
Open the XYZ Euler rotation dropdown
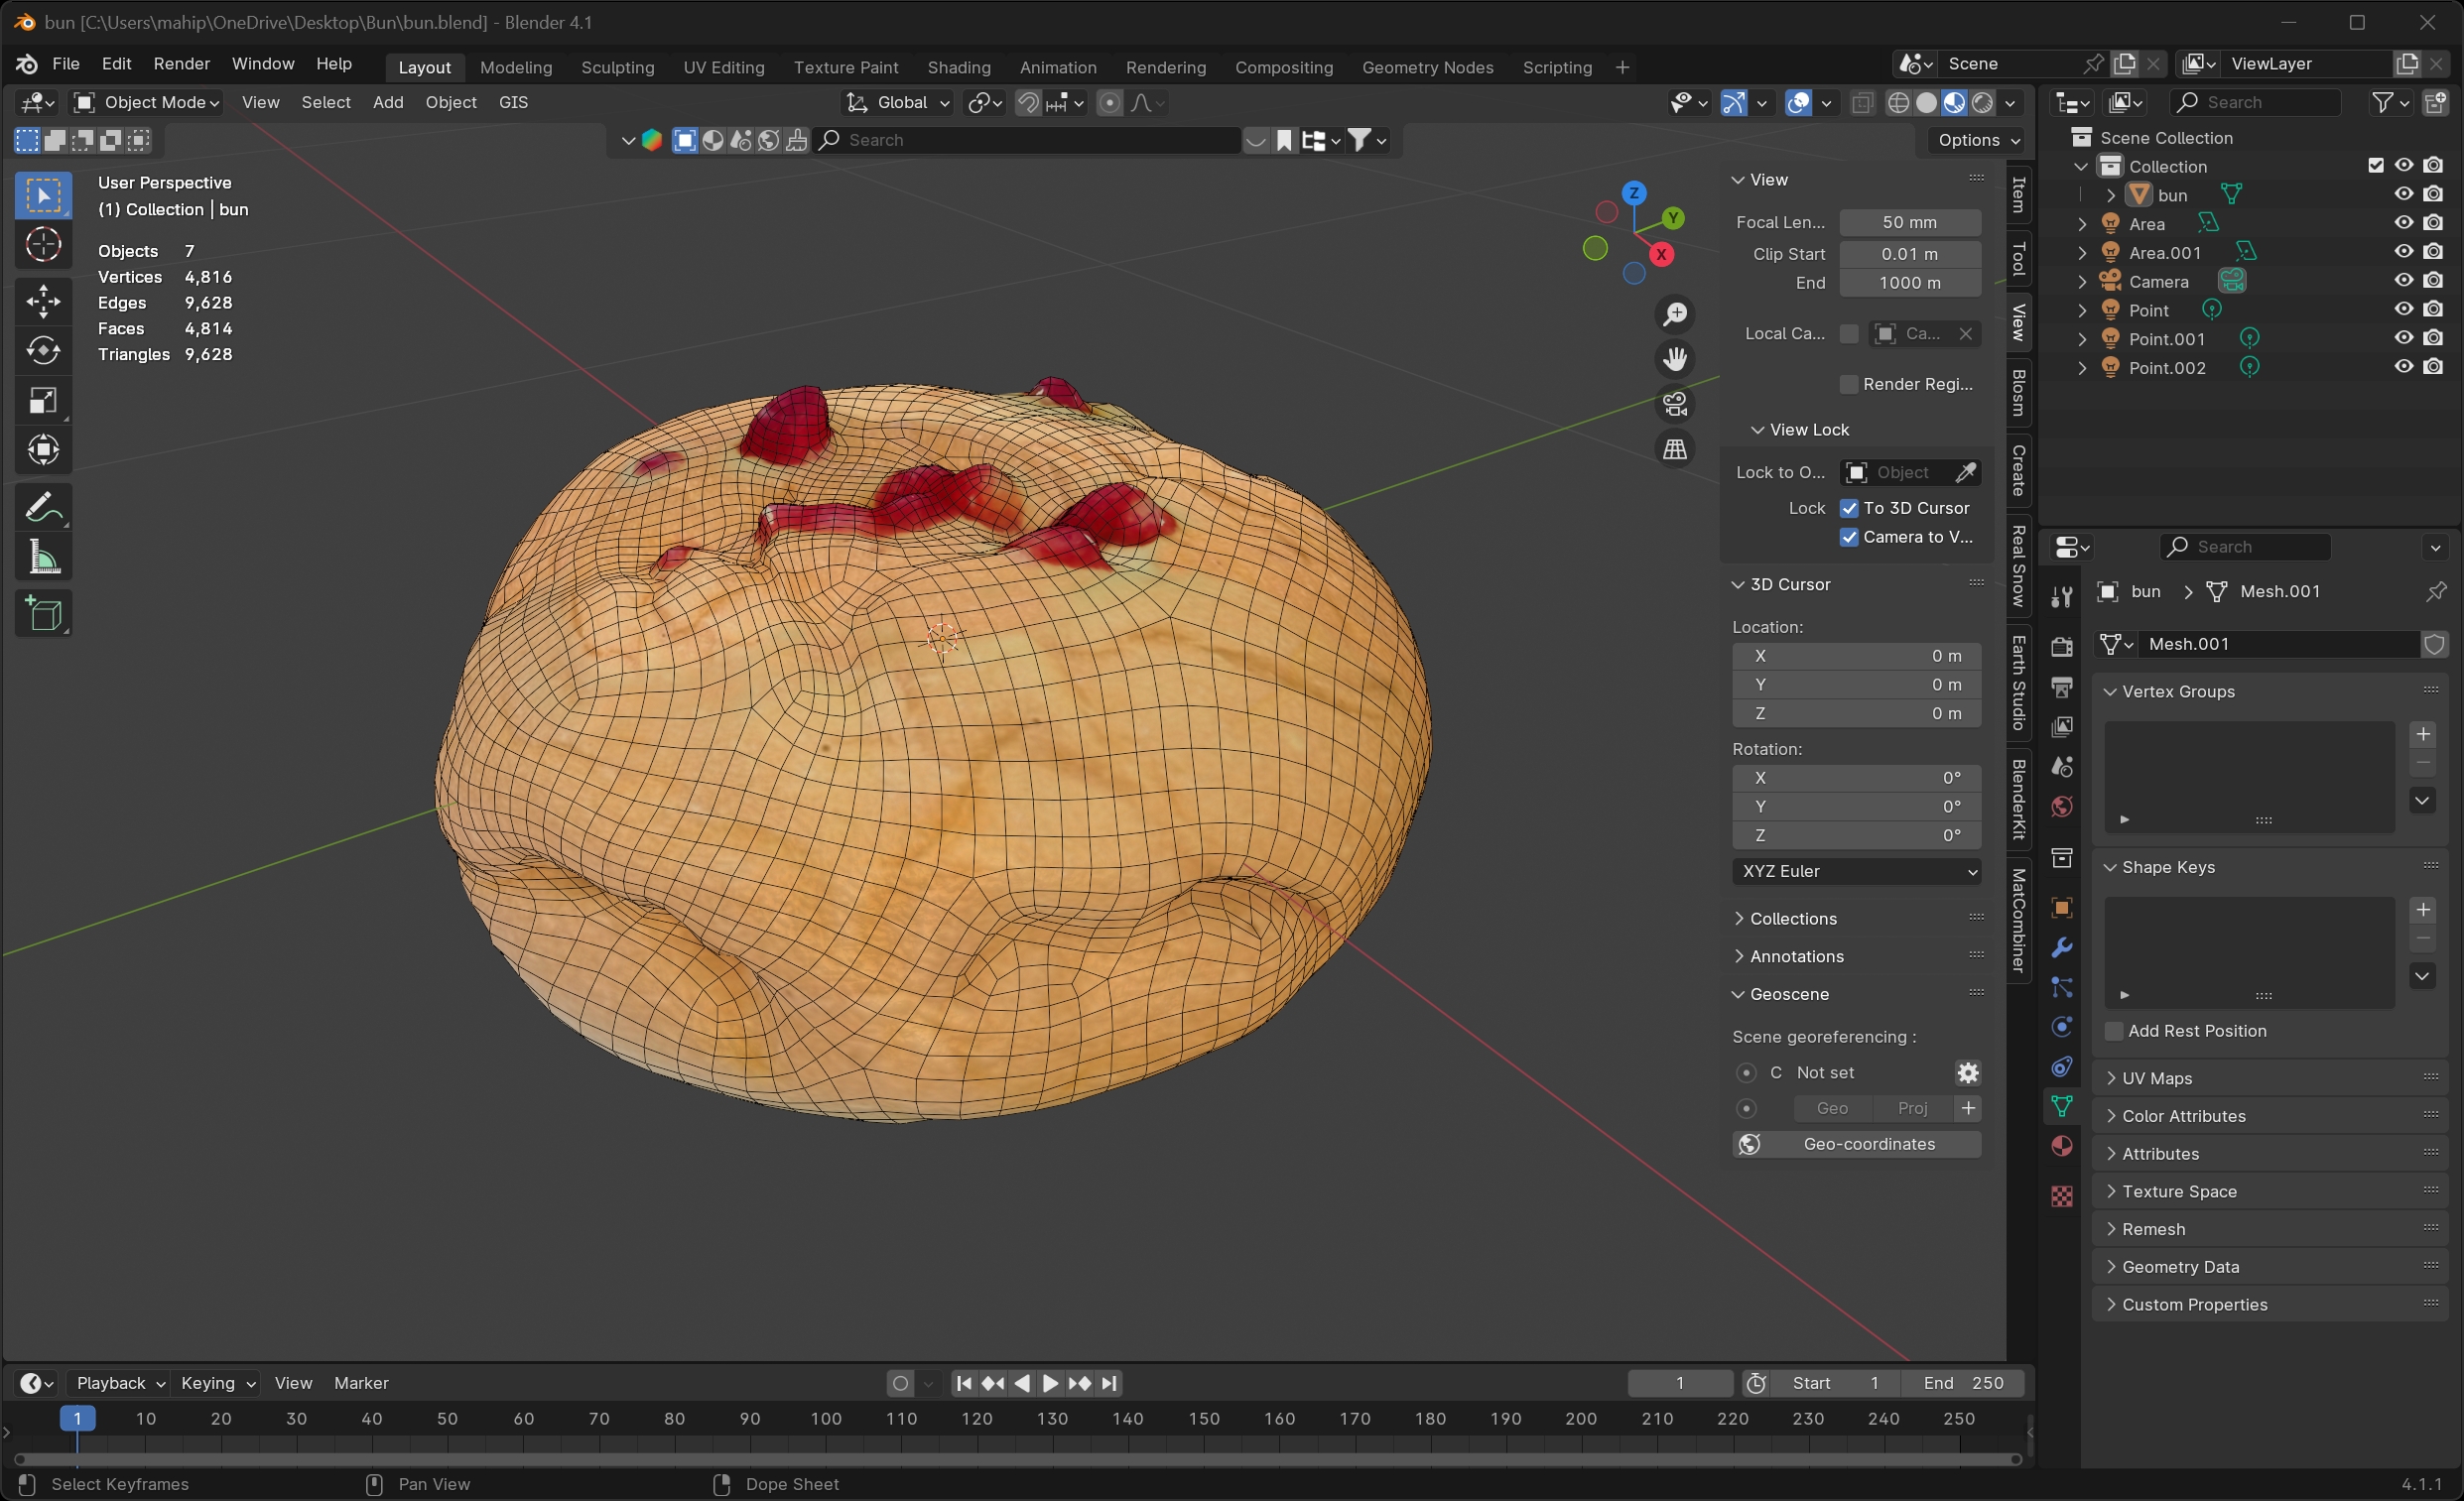pos(1856,871)
